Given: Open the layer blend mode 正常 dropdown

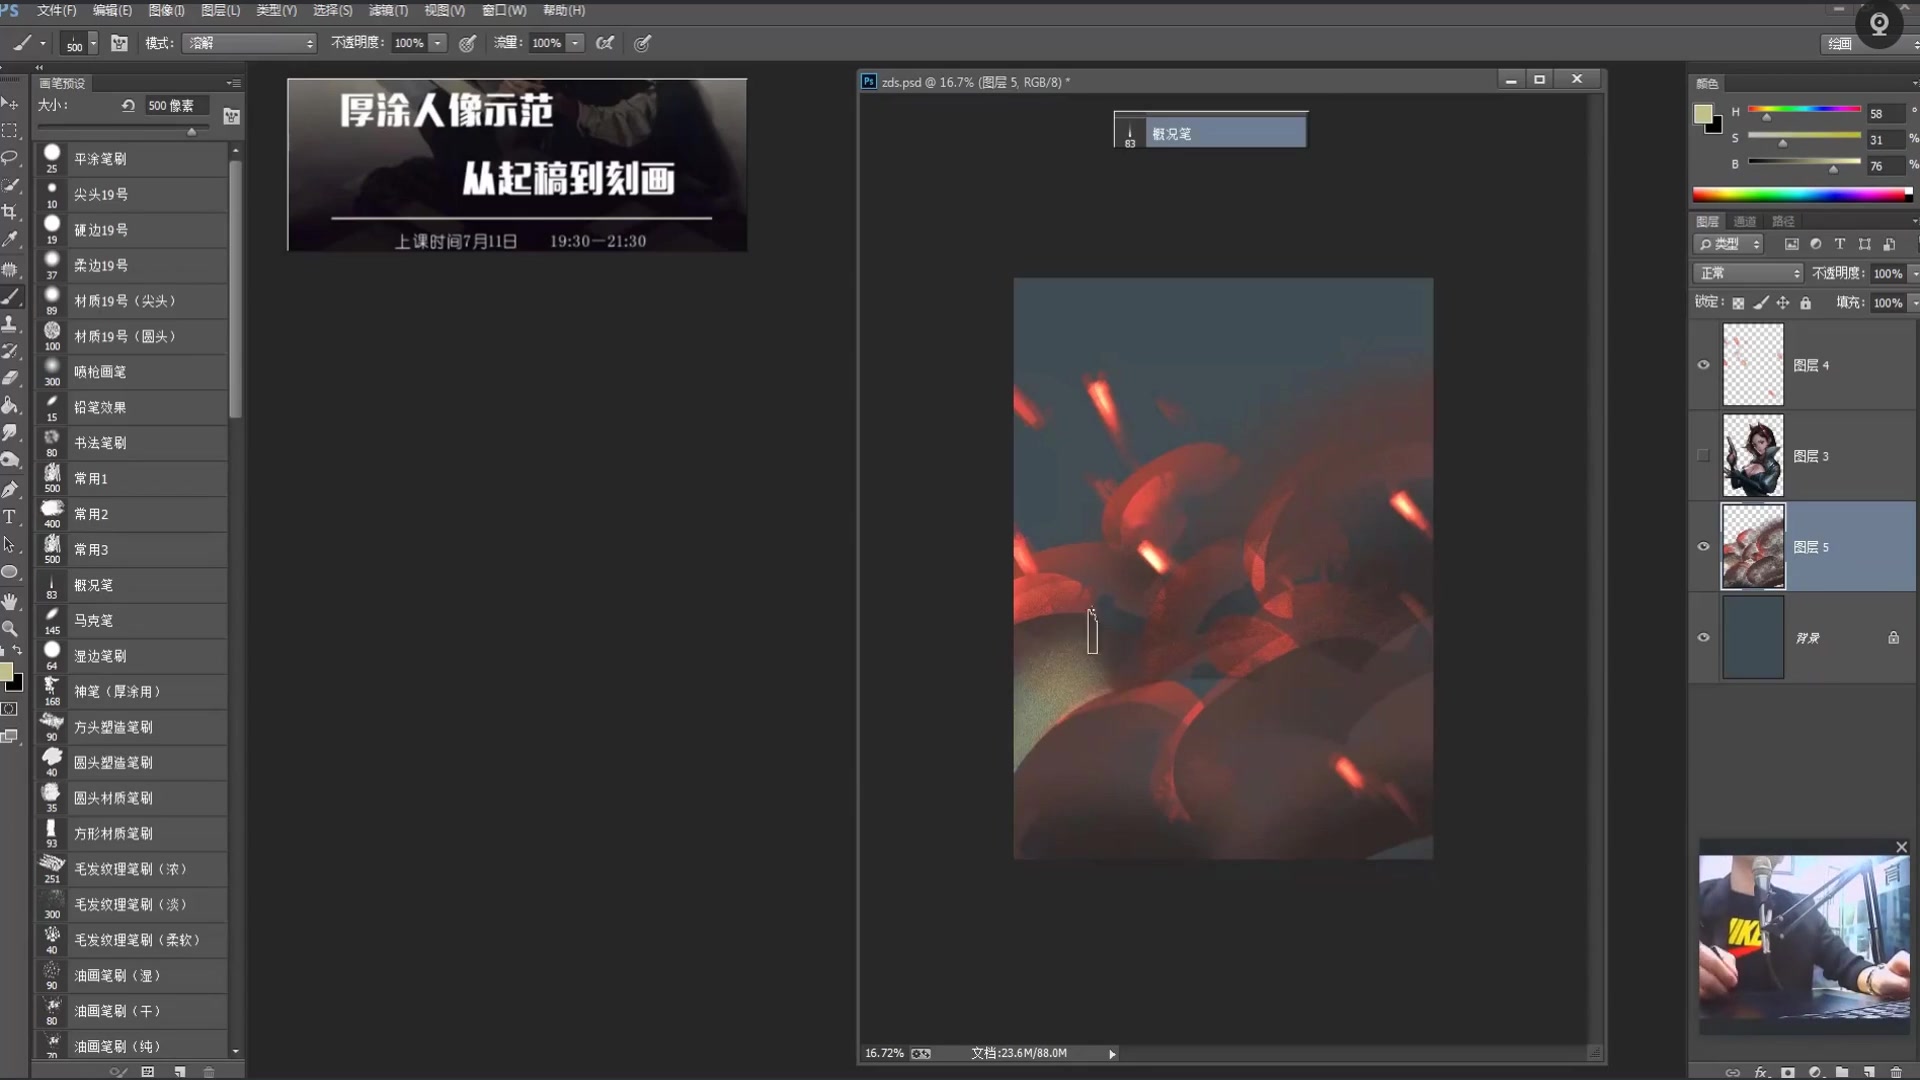Looking at the screenshot, I should point(1748,273).
